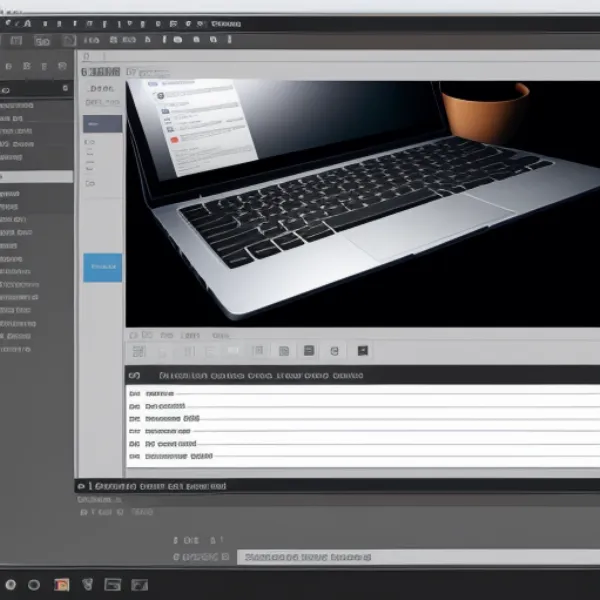This screenshot has width=600, height=600.
Task: Toggle the marker on the first list row
Action: coord(135,394)
